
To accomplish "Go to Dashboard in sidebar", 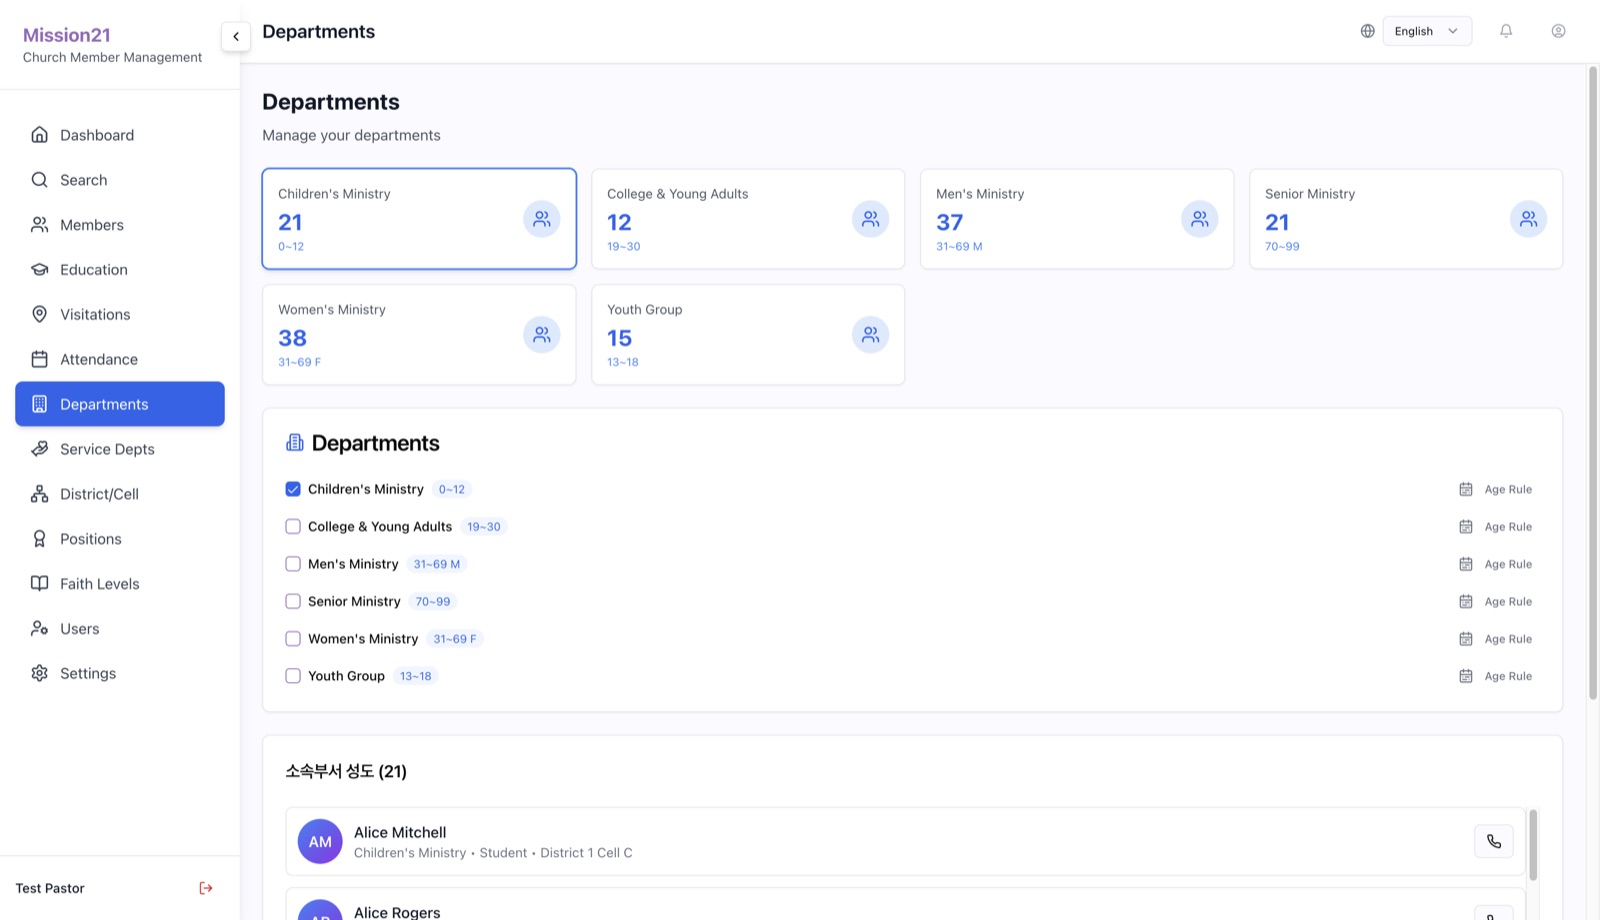I will (120, 135).
